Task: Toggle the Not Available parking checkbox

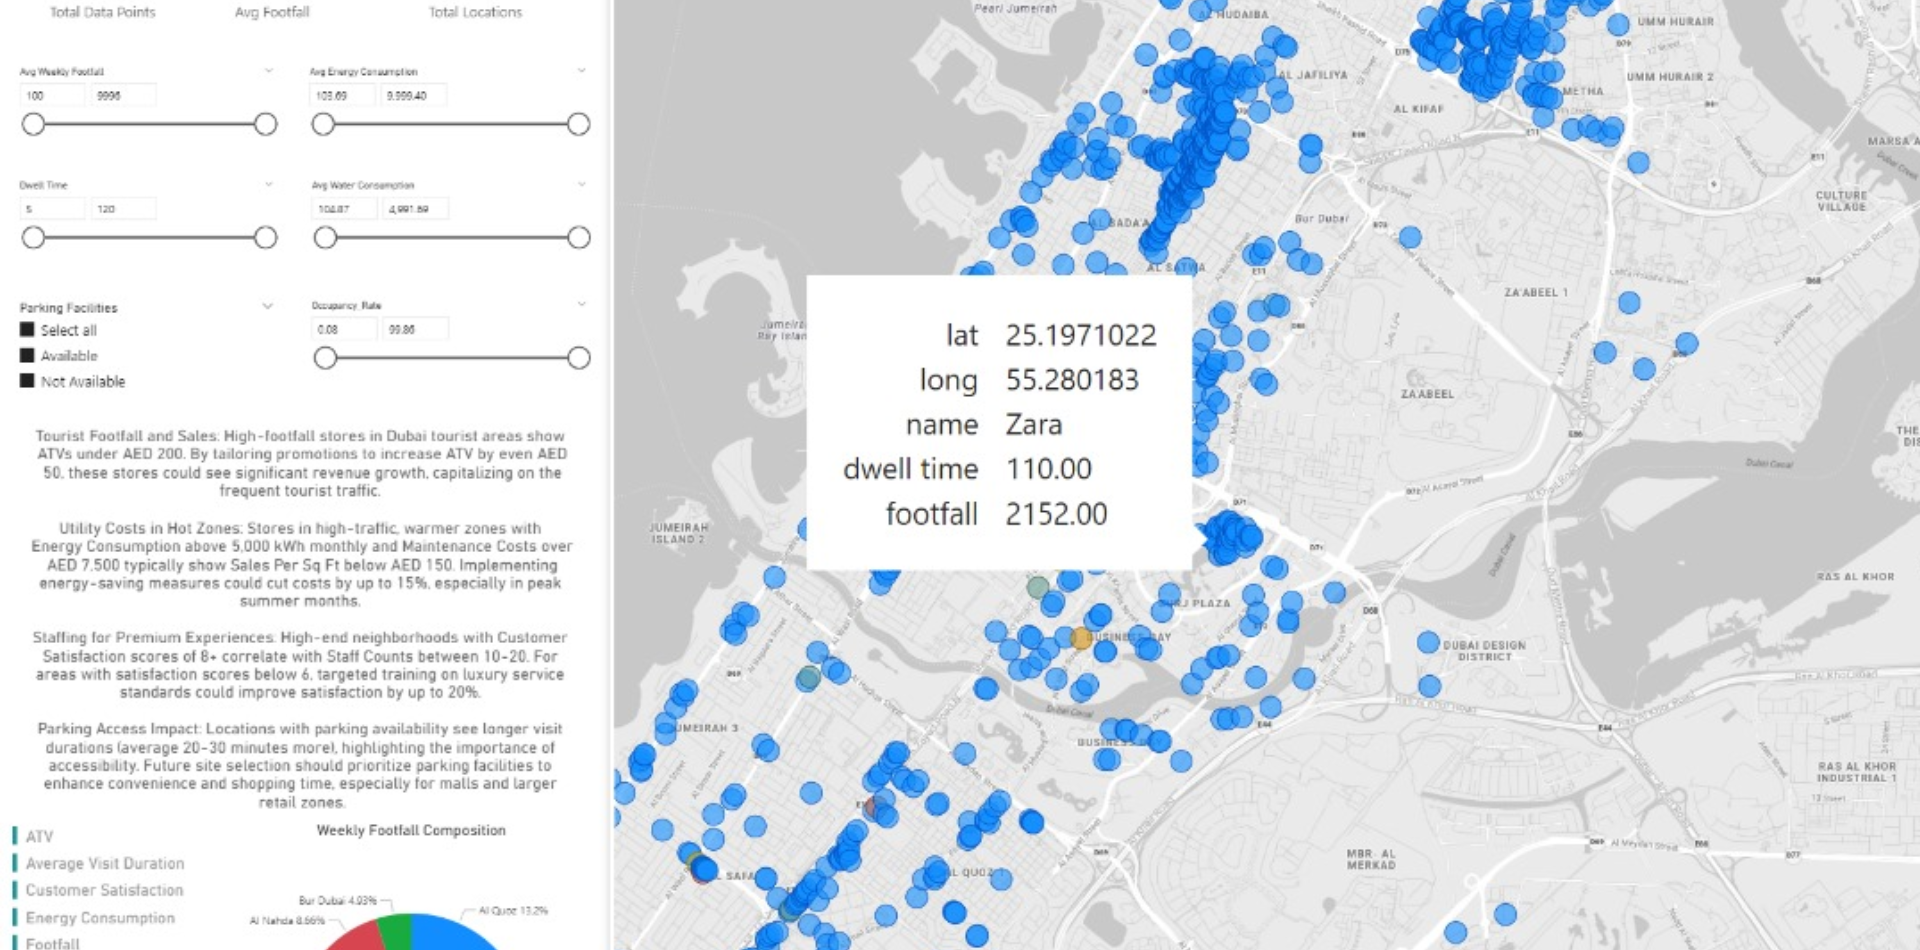Action: (x=27, y=381)
